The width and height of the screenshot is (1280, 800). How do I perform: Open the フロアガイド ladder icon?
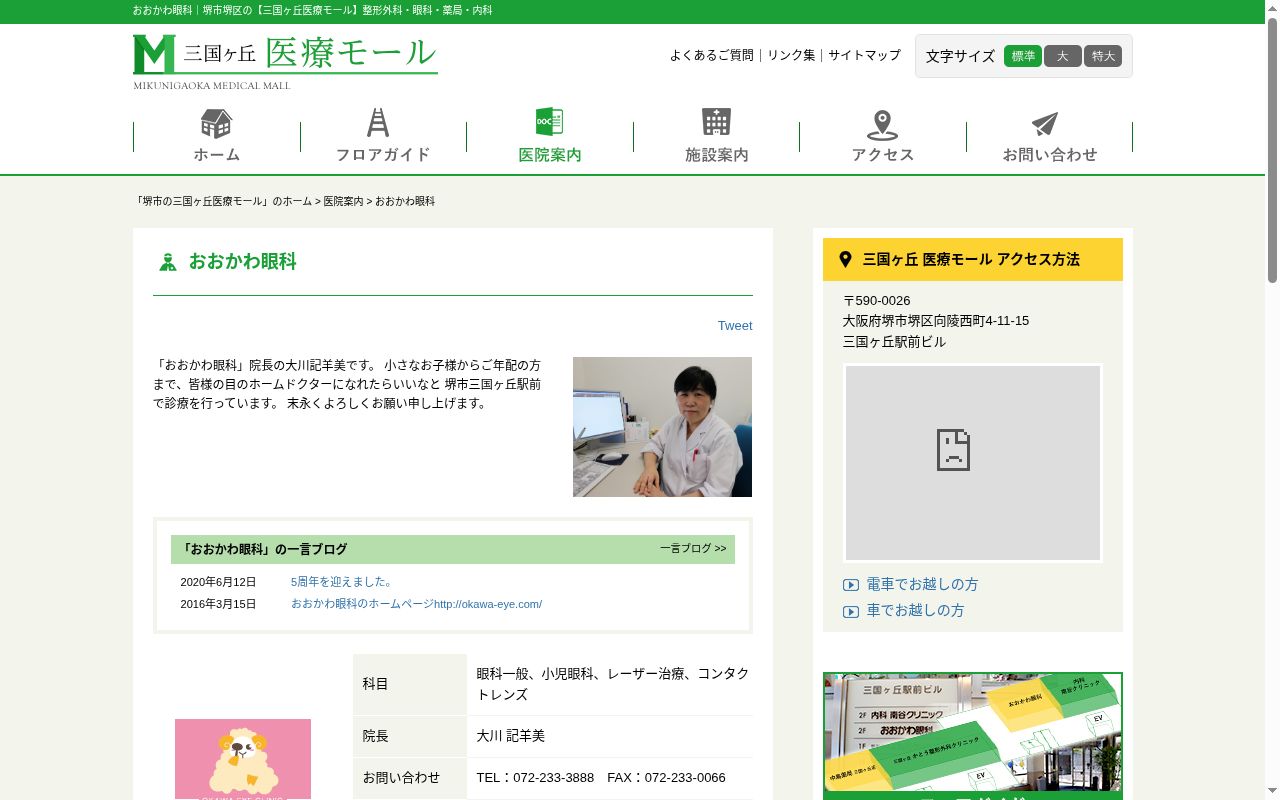(x=378, y=122)
